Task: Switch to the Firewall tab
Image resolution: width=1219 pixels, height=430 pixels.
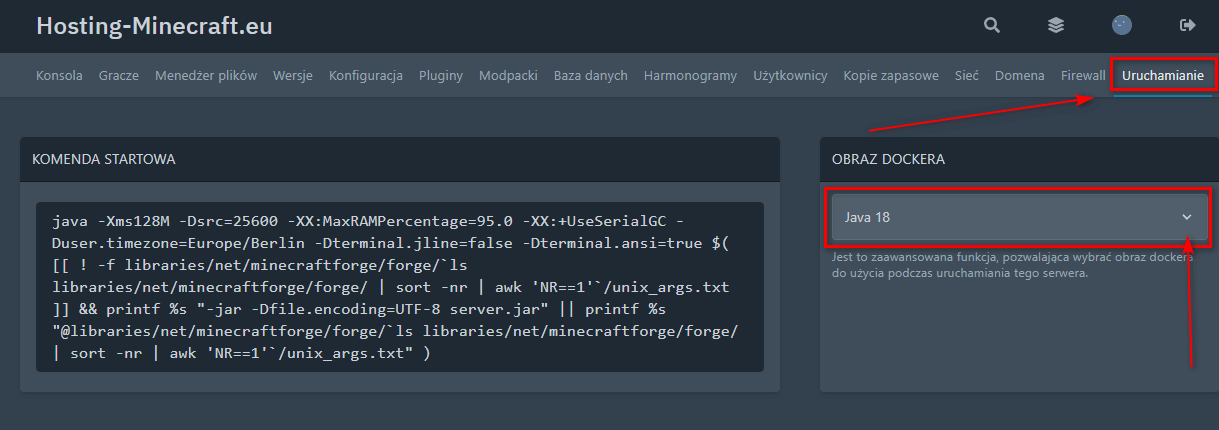Action: (x=1083, y=75)
